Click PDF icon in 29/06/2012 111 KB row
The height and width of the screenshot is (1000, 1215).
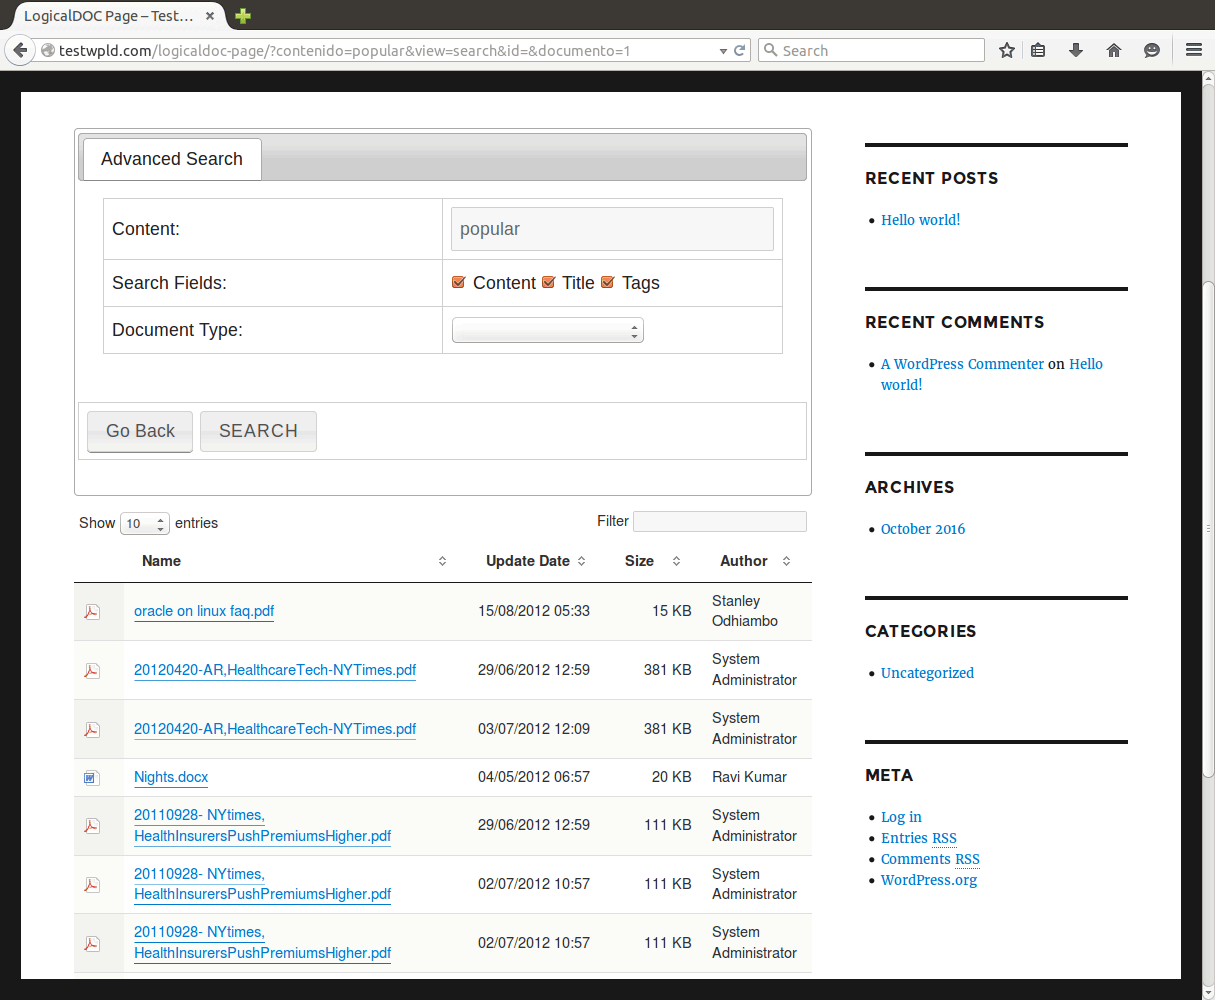click(92, 826)
